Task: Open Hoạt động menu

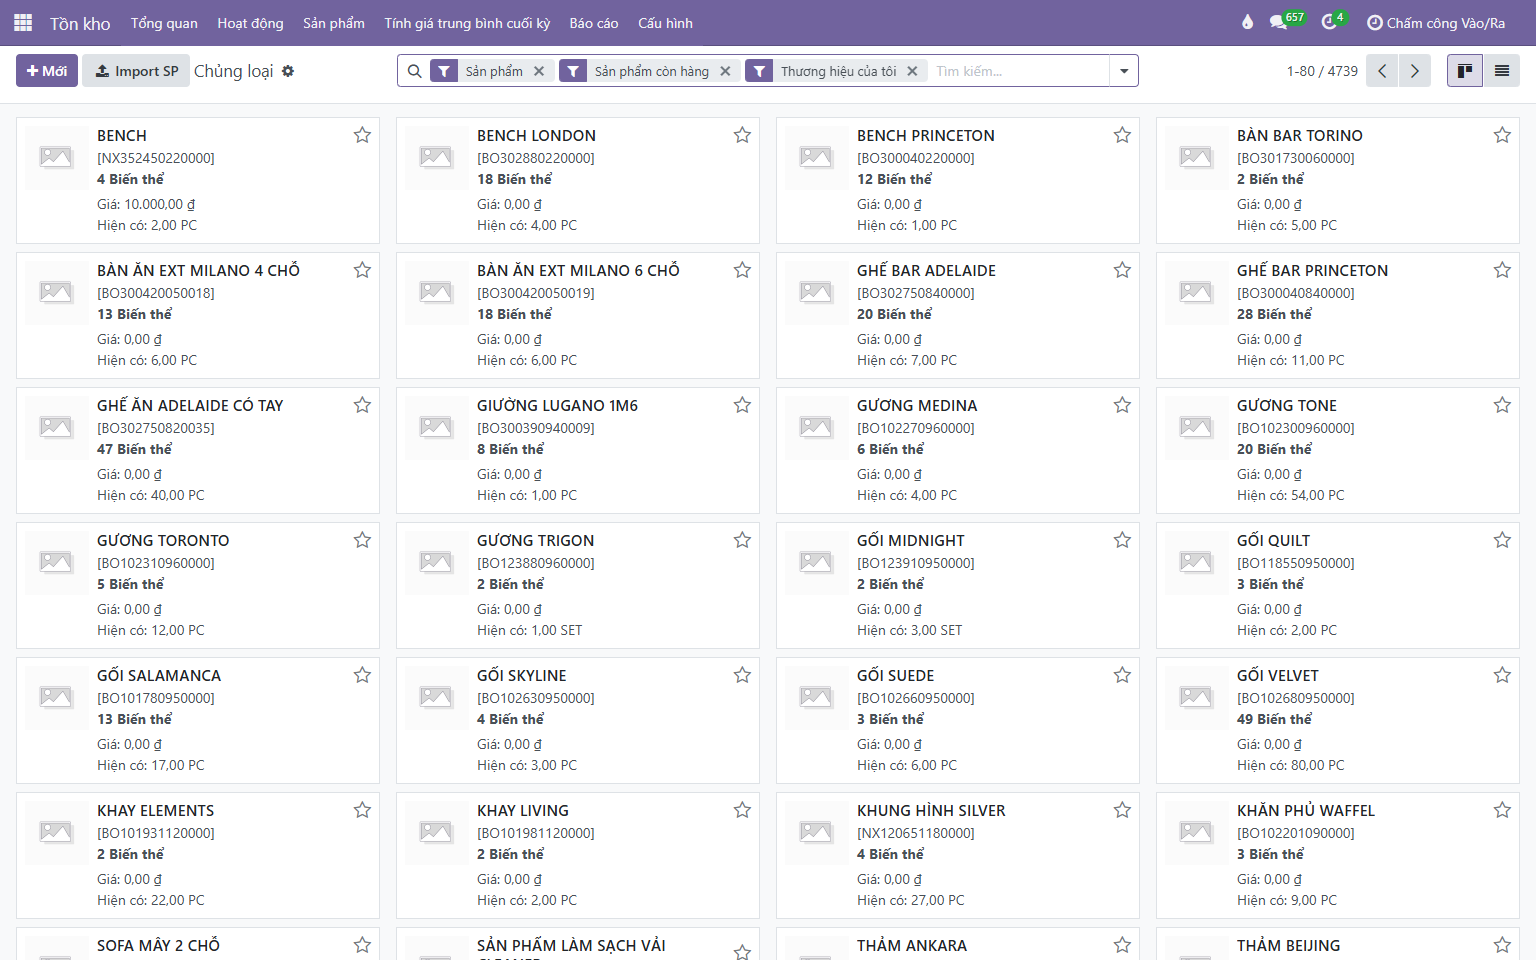Action: click(250, 23)
